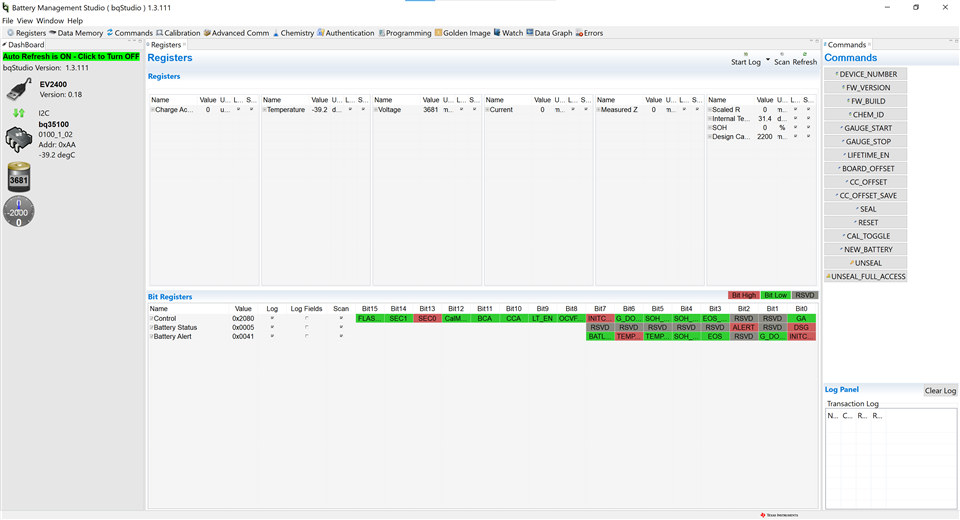960x520 pixels.
Task: Click the EV2400 USB adapter icon
Action: point(19,89)
